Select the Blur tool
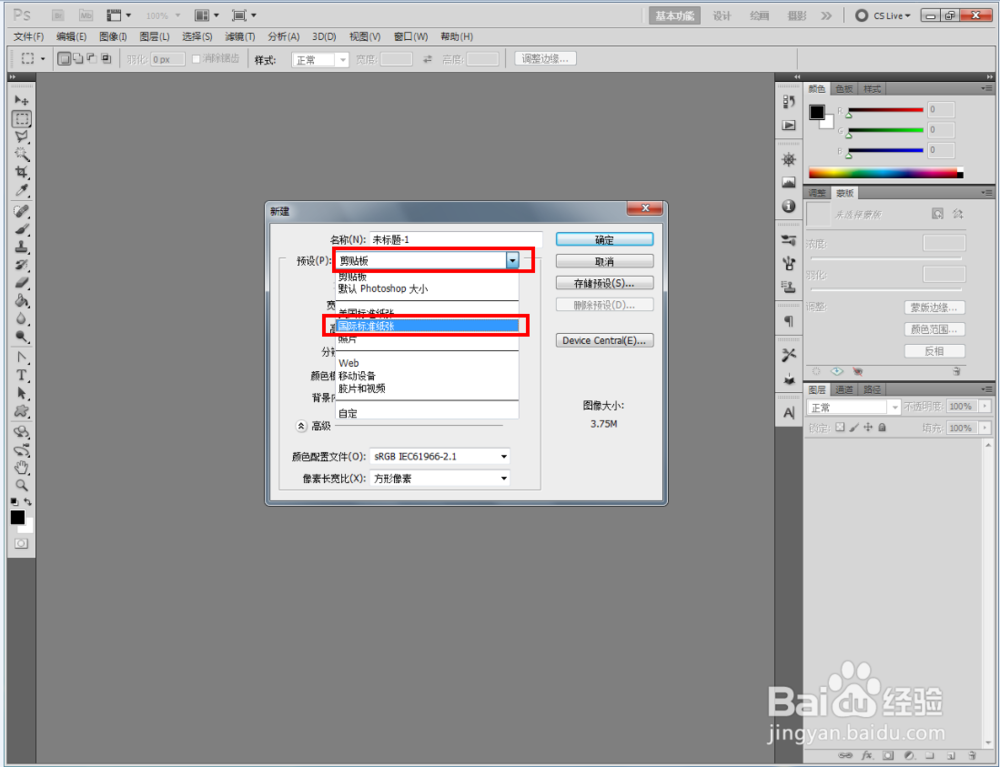Viewport: 1000px width, 767px height. click(22, 318)
